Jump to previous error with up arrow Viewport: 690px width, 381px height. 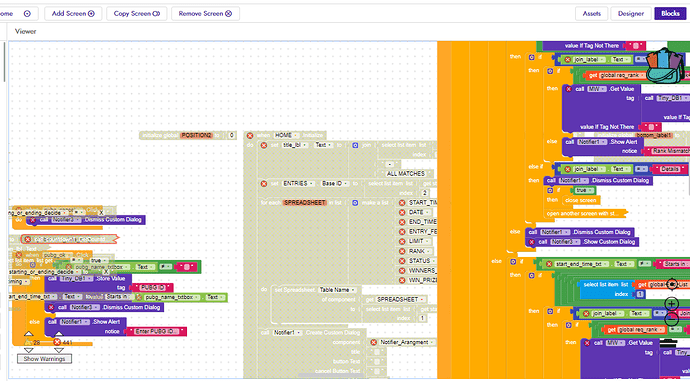point(59,334)
